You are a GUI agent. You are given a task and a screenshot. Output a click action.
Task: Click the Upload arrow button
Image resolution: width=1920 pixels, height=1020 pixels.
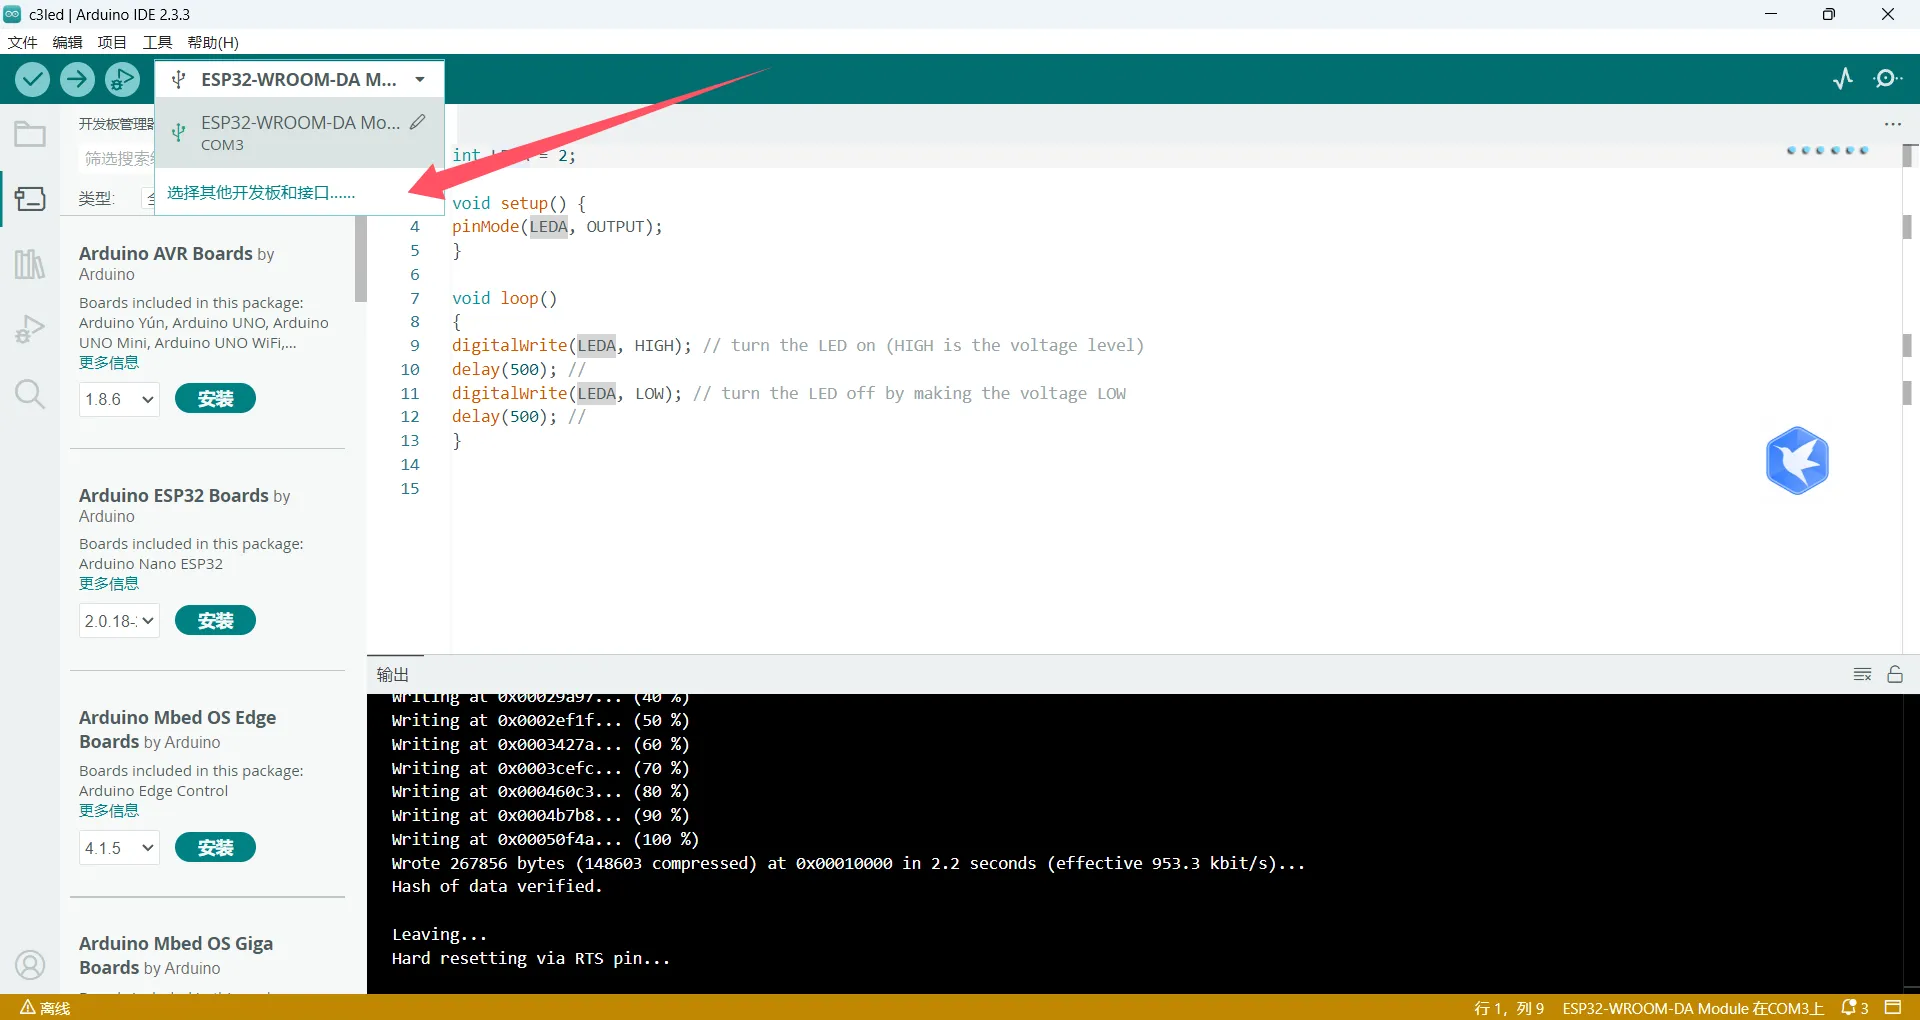[x=77, y=79]
